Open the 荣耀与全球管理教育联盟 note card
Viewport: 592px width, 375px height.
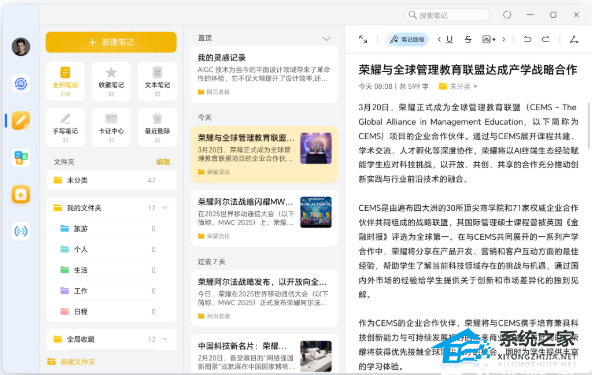click(264, 154)
